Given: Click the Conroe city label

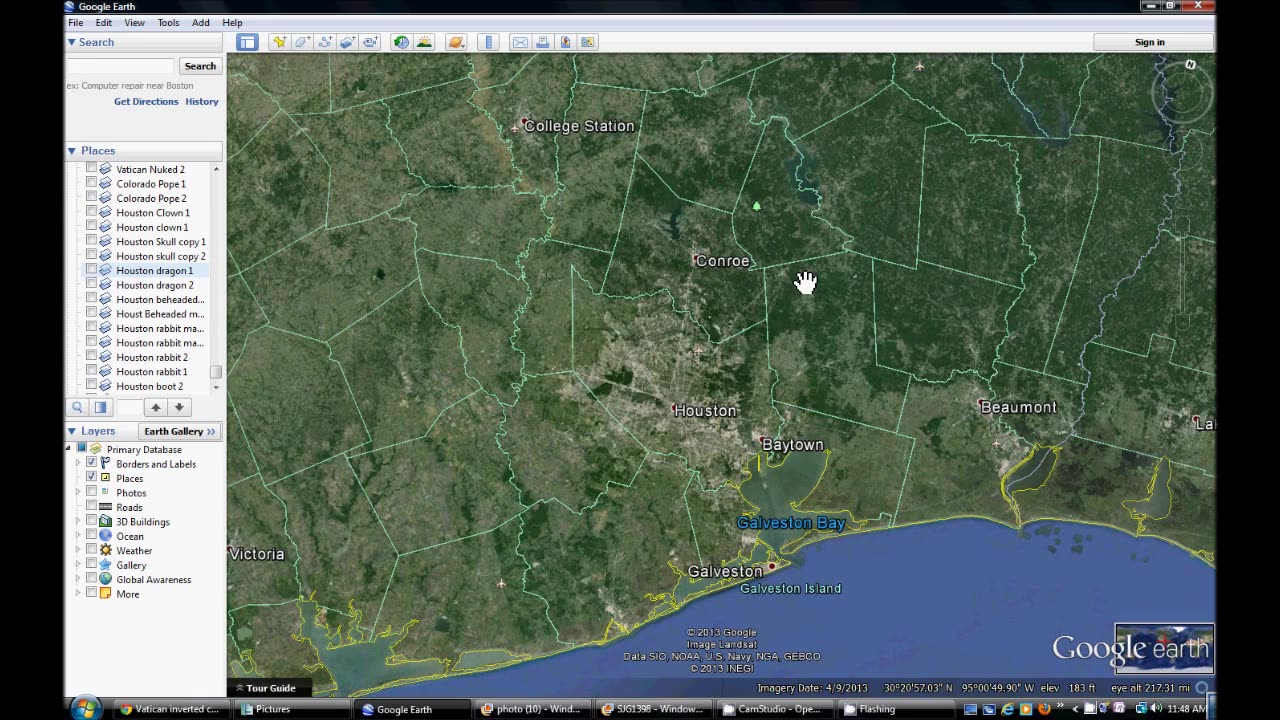Looking at the screenshot, I should 722,261.
